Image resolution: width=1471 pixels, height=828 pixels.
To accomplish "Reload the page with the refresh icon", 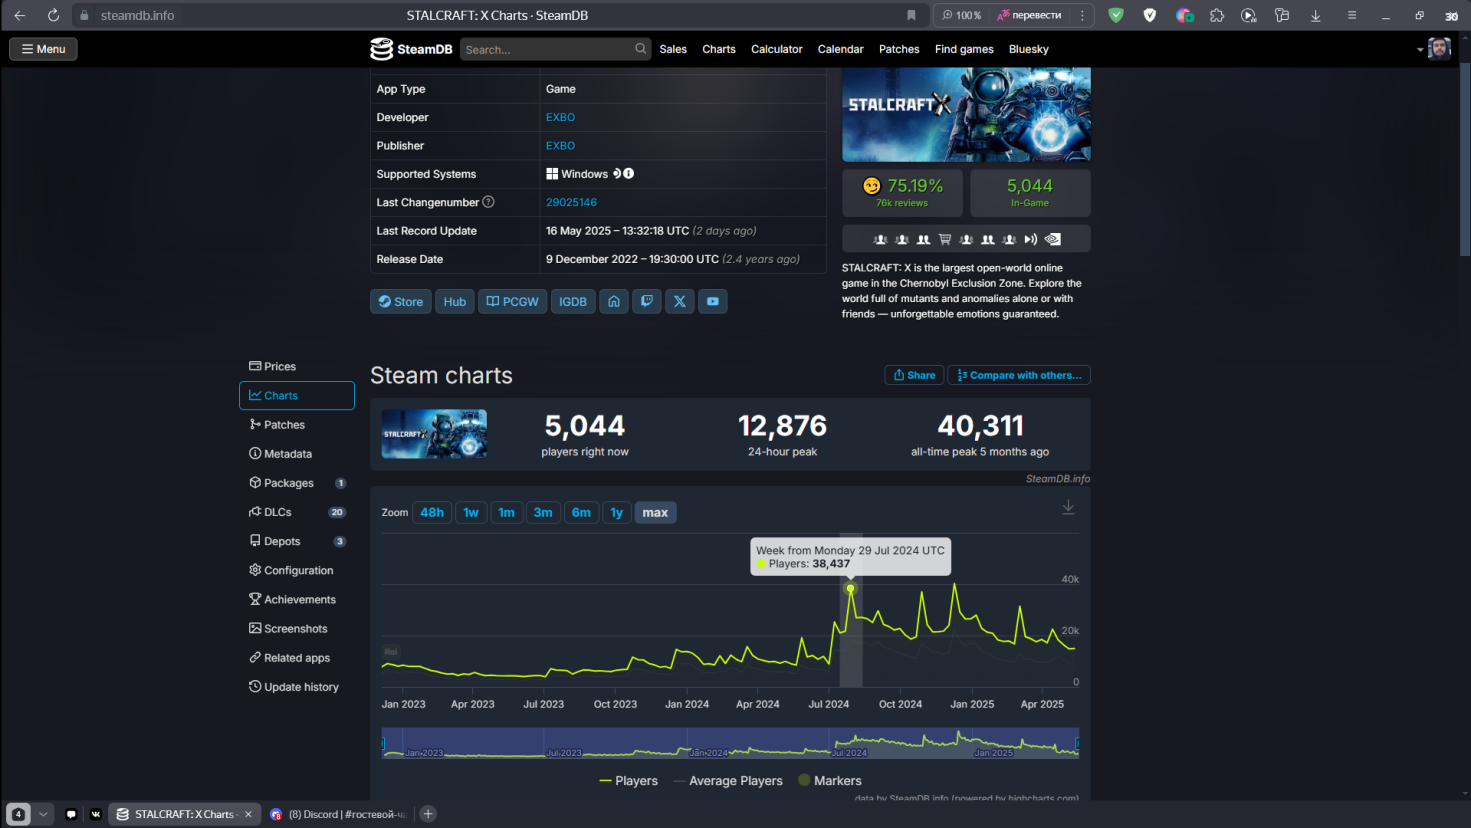I will 53,15.
